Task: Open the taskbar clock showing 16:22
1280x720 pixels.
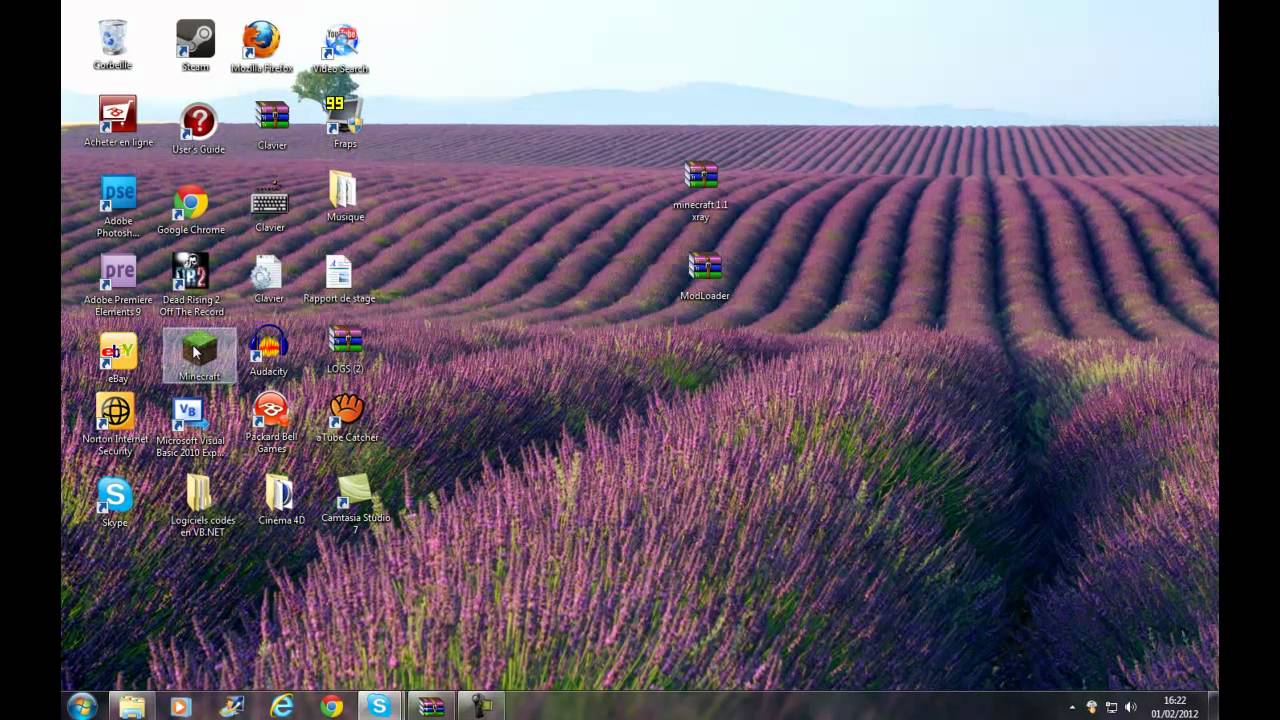Action: pyautogui.click(x=1175, y=707)
